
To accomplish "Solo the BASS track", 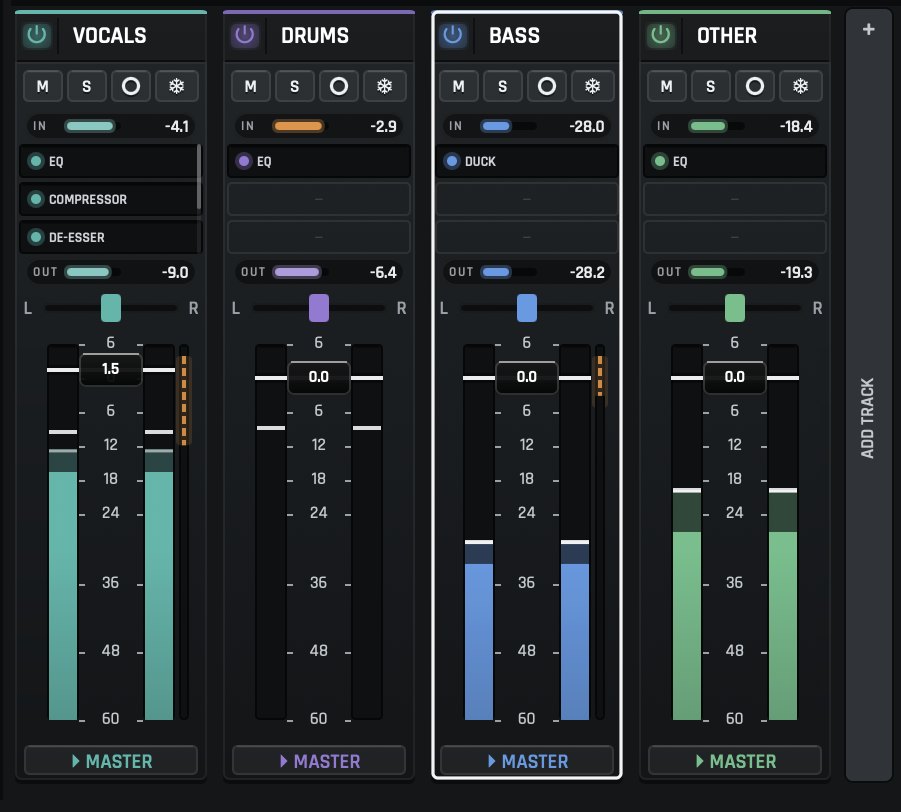I will (503, 86).
